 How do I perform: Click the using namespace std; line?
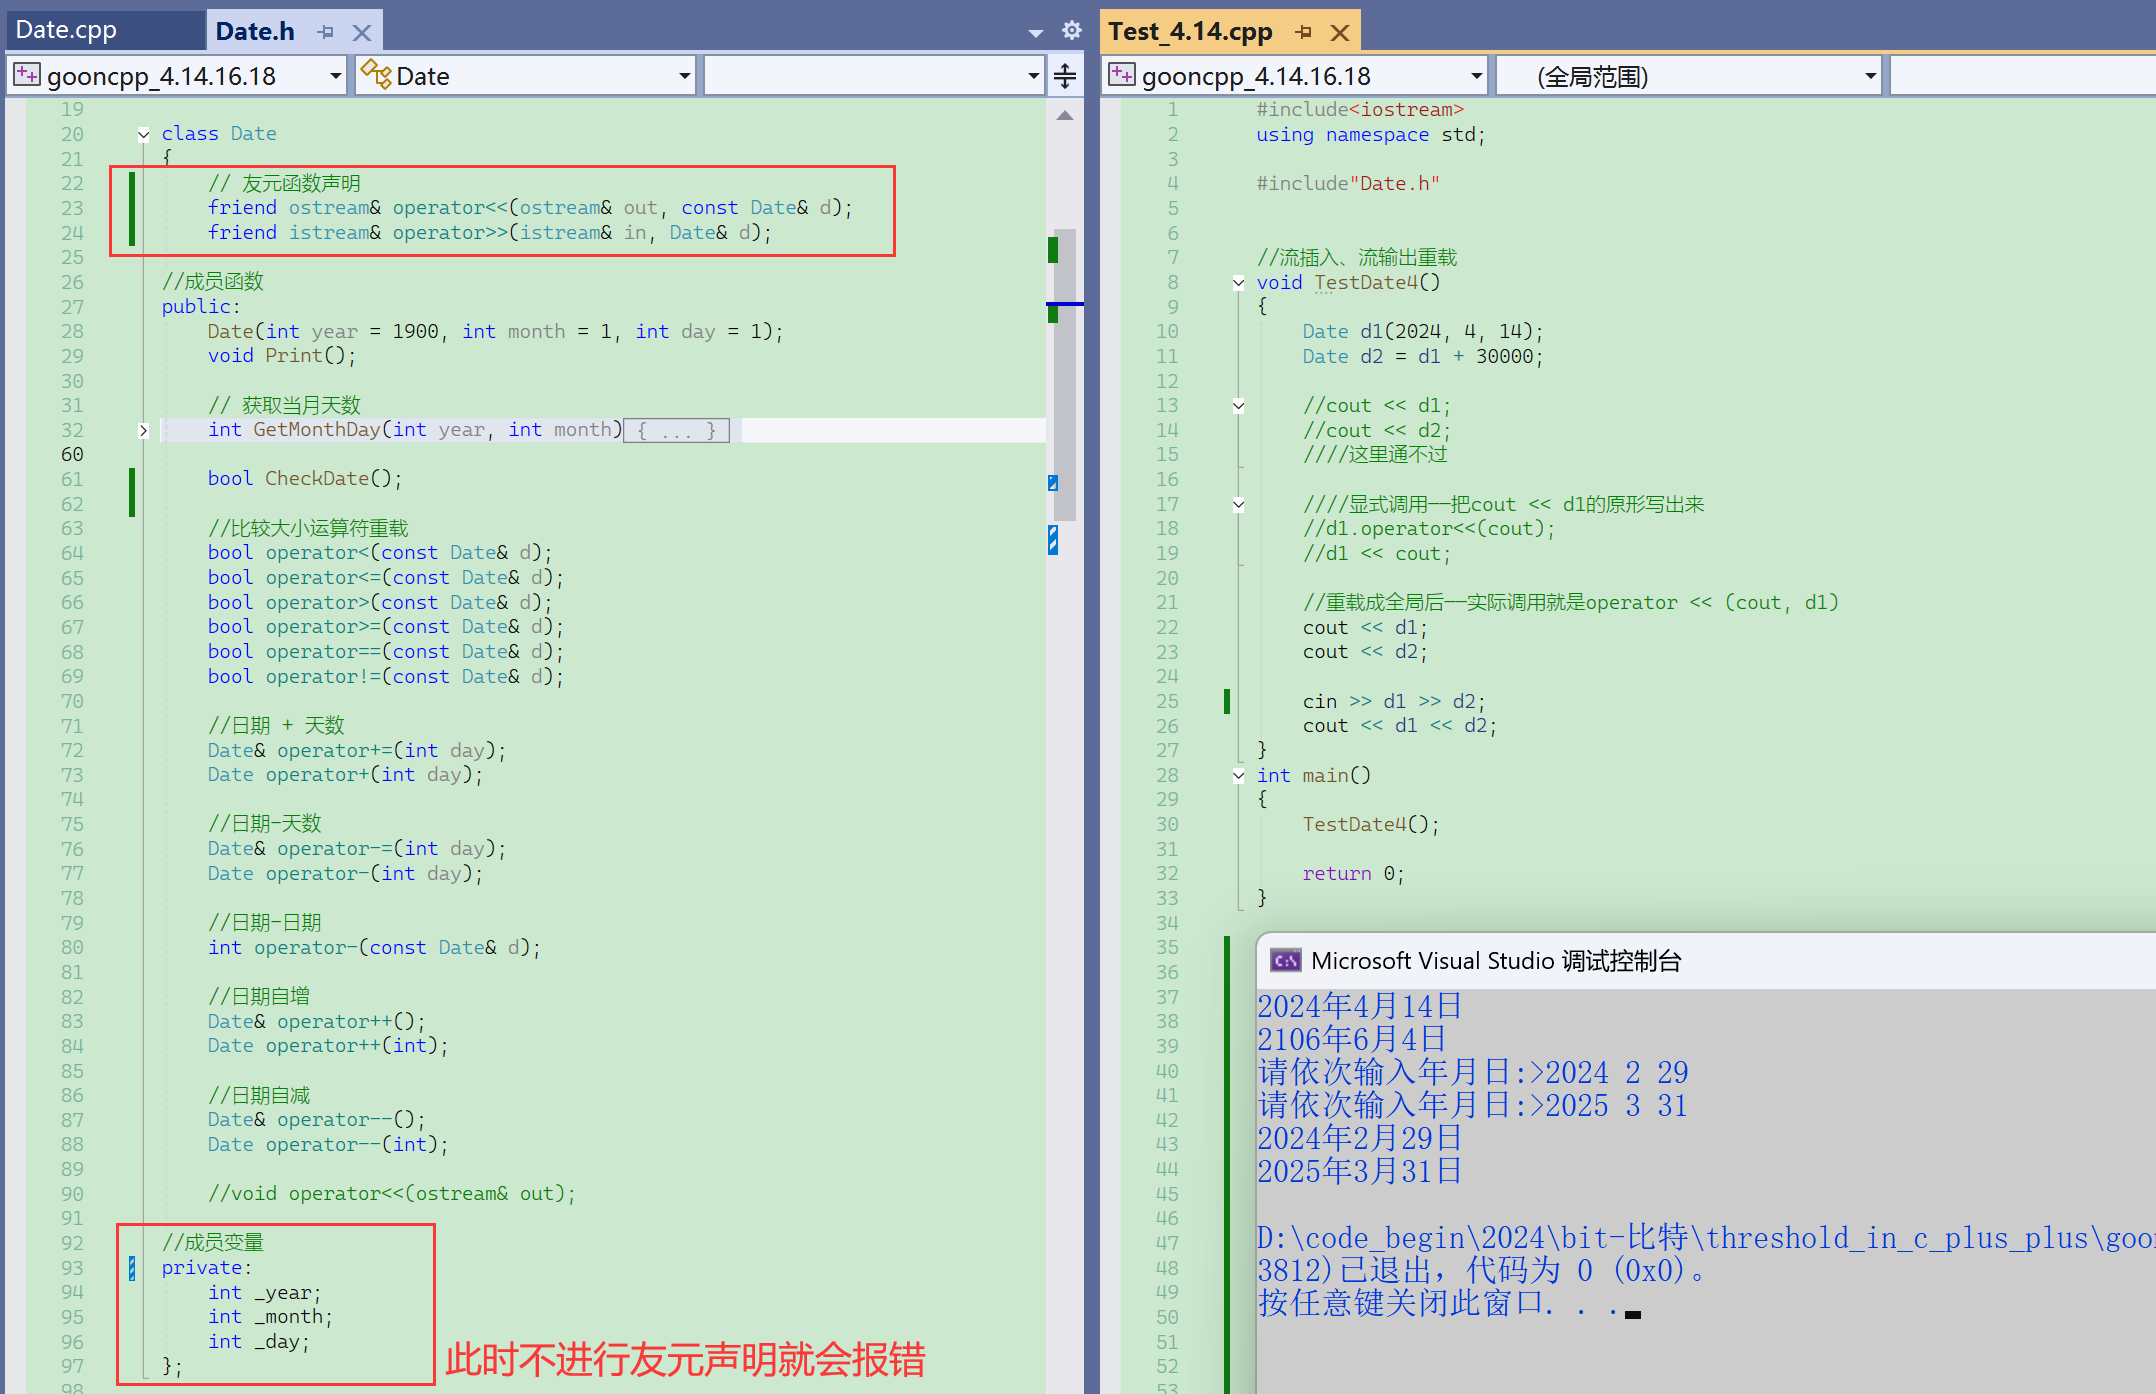click(x=1371, y=135)
